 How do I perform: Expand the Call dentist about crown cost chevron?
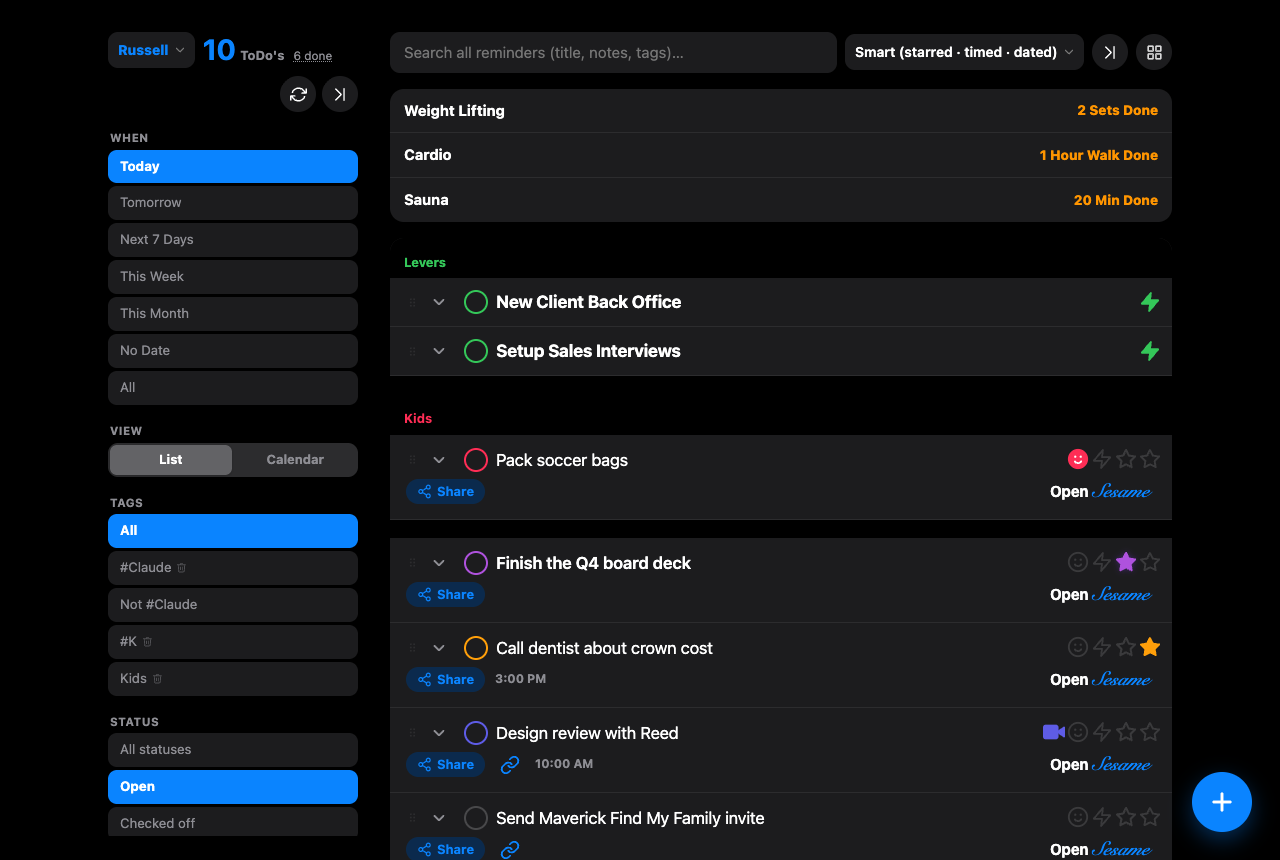(439, 648)
